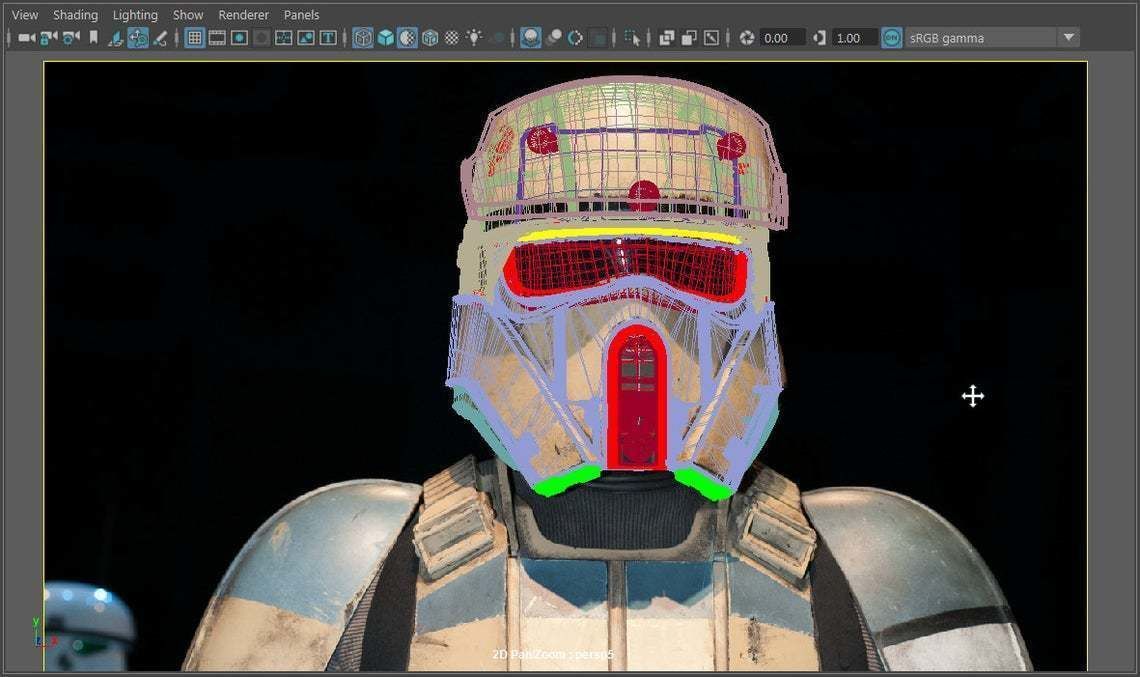Select the Grease Pencil tool icon
The image size is (1140, 677).
[160, 38]
